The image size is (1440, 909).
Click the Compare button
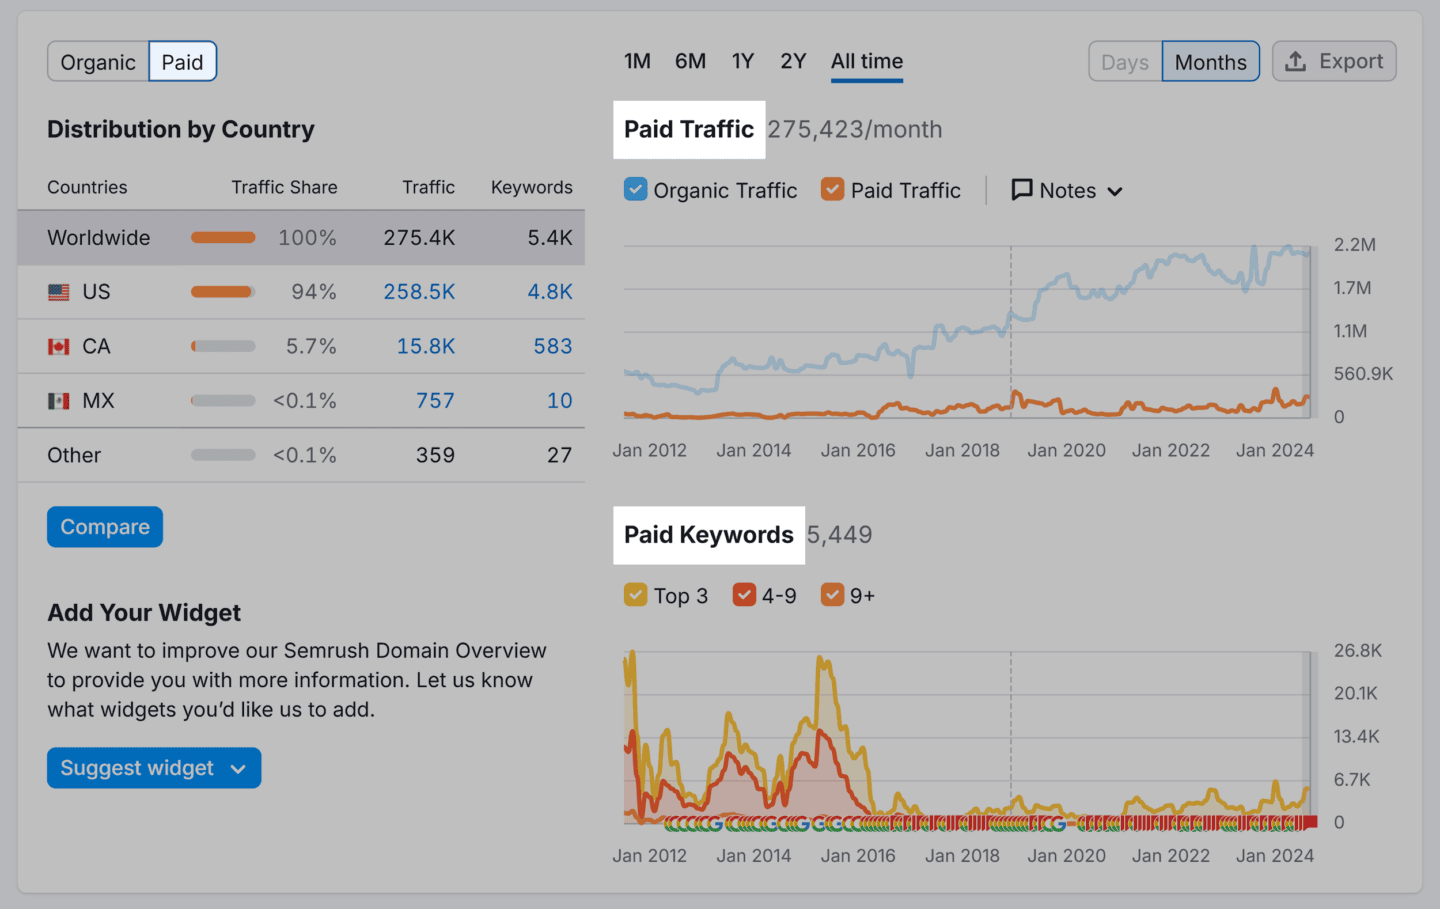pyautogui.click(x=104, y=526)
